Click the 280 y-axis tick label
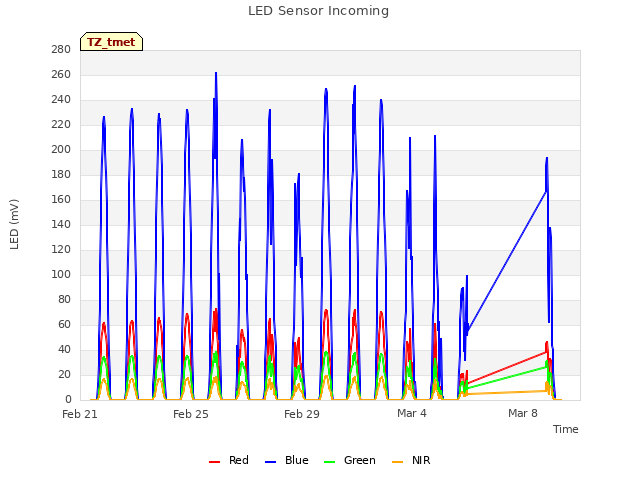Screen dimensions: 640x480 click(x=61, y=49)
